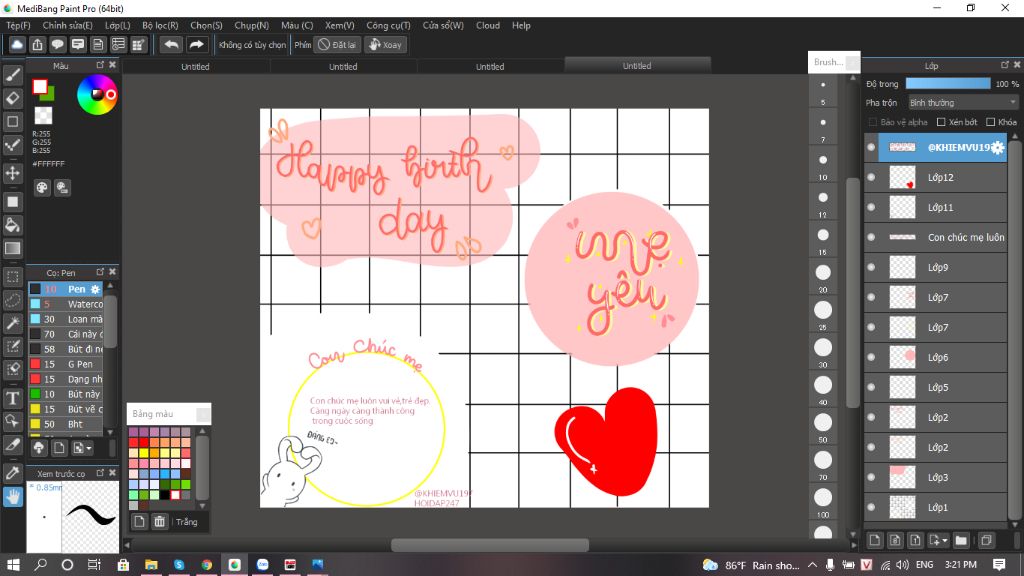Add a new layer
Viewport: 1024px width, 576px height.
tap(874, 540)
